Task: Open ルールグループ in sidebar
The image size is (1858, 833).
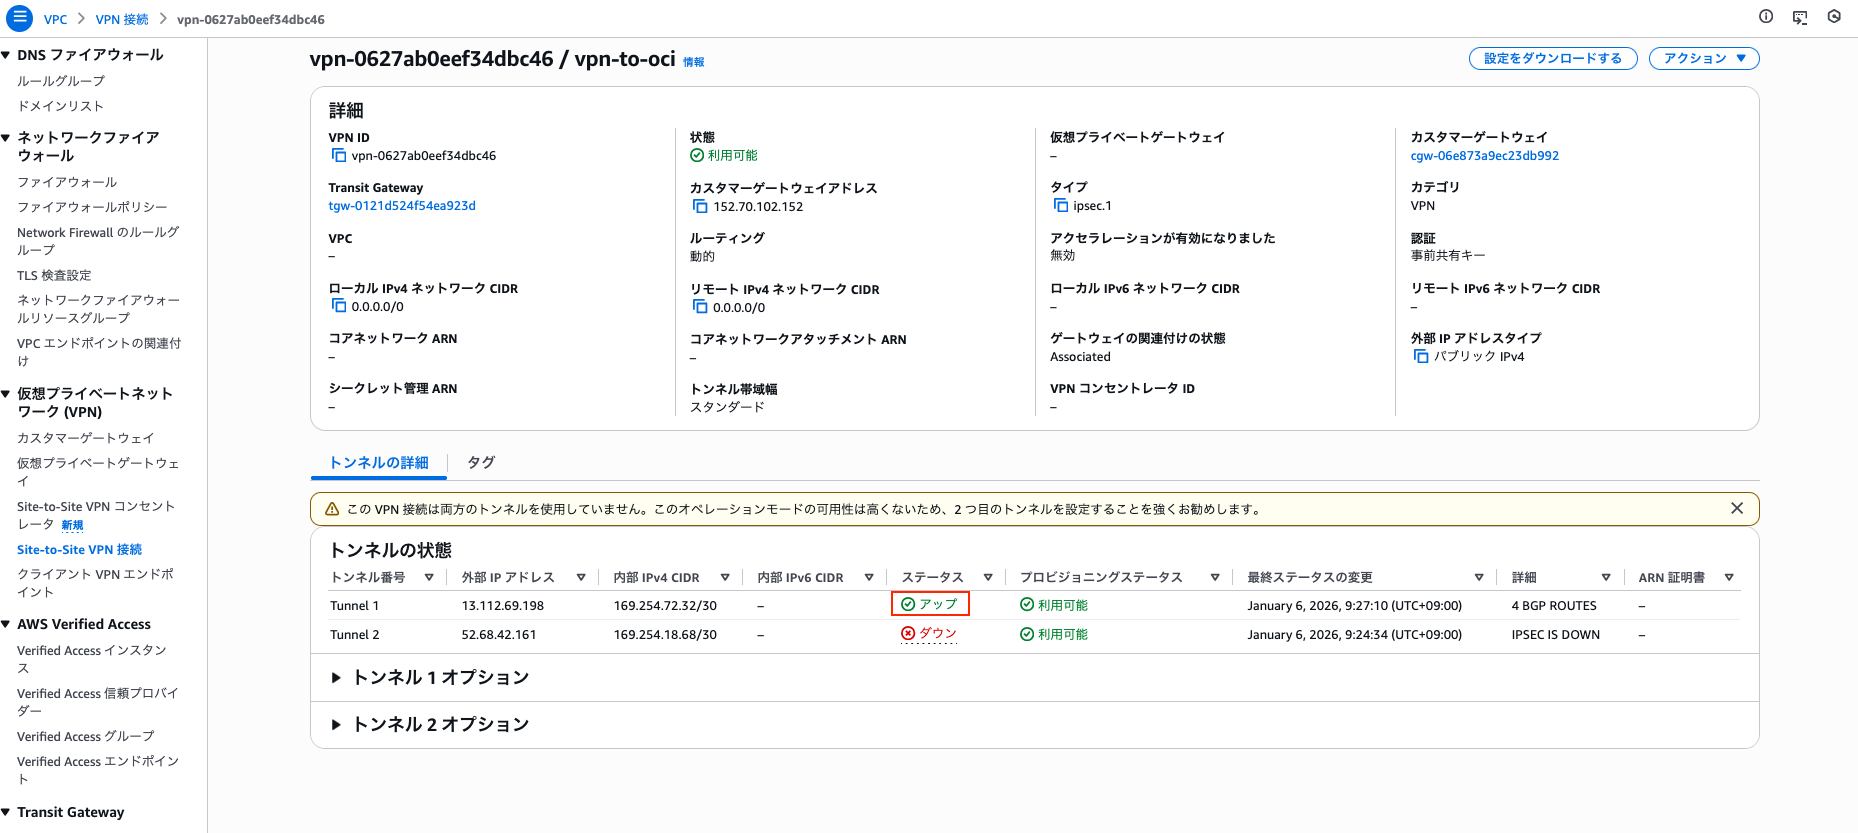Action: coord(61,81)
